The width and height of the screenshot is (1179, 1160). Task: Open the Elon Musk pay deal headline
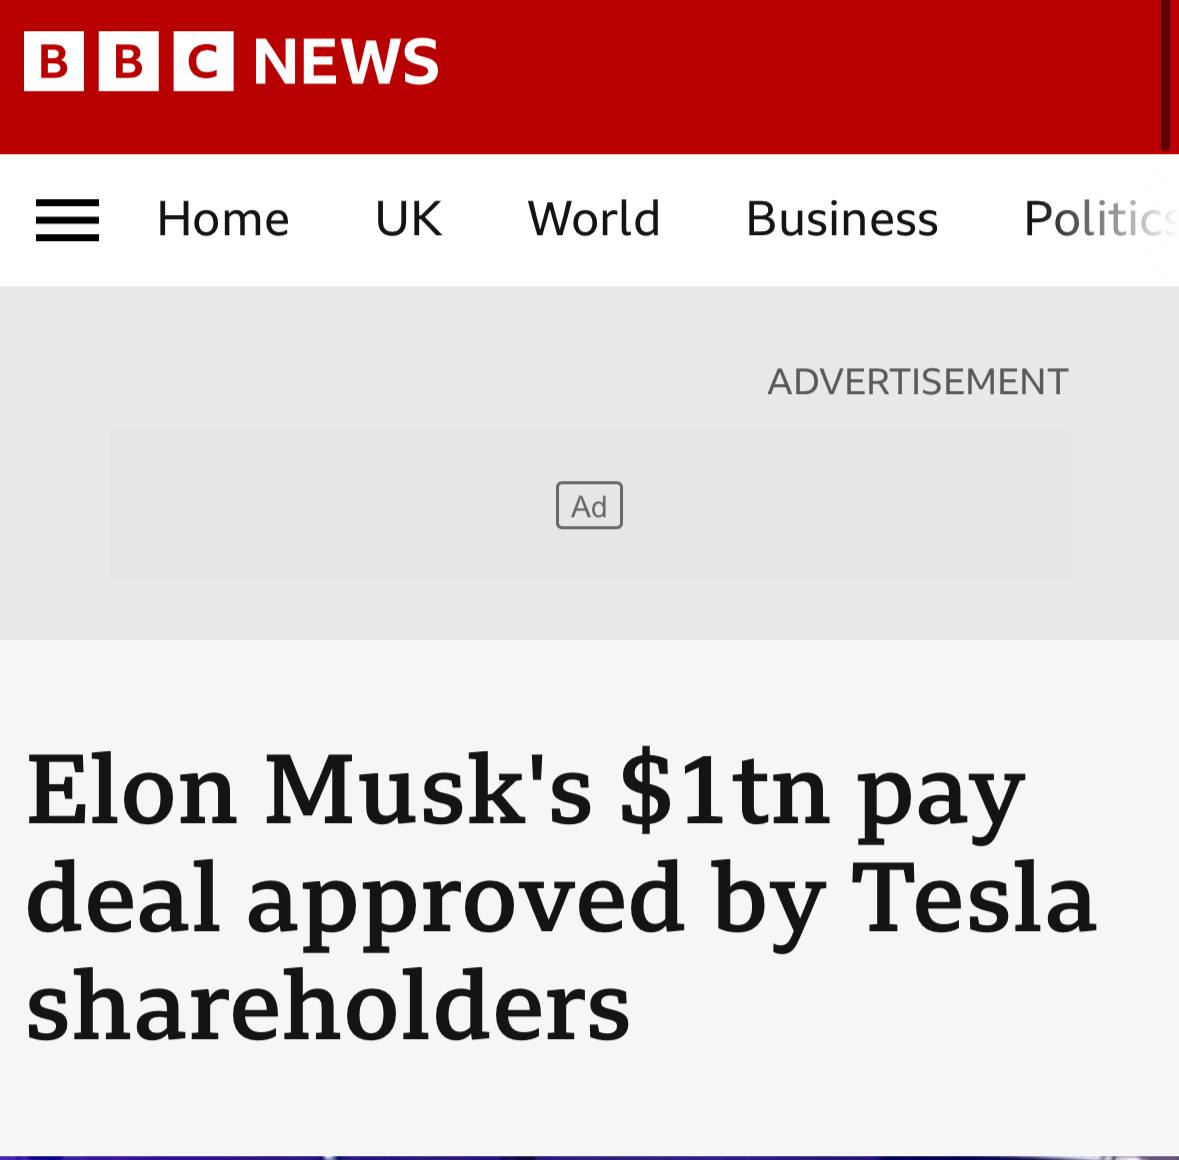pos(560,895)
